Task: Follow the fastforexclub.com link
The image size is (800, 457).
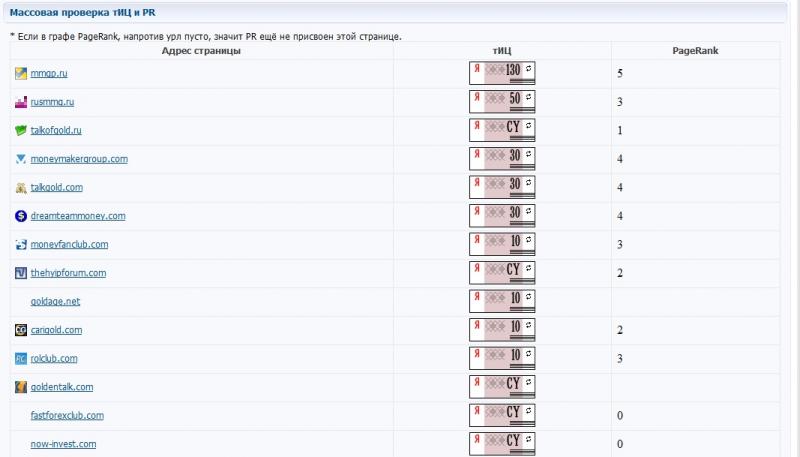Action: (x=67, y=416)
